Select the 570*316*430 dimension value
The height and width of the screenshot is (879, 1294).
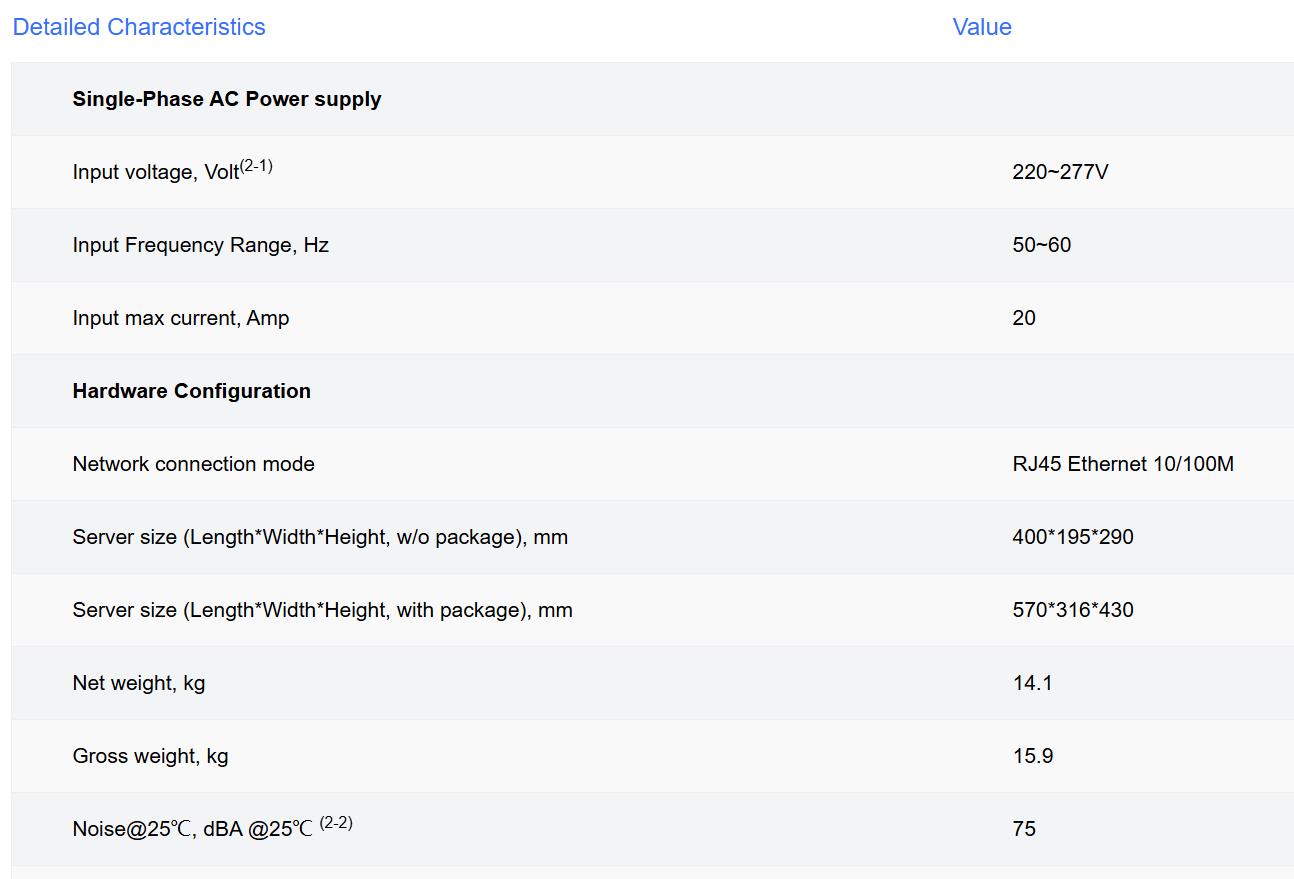pos(1072,610)
